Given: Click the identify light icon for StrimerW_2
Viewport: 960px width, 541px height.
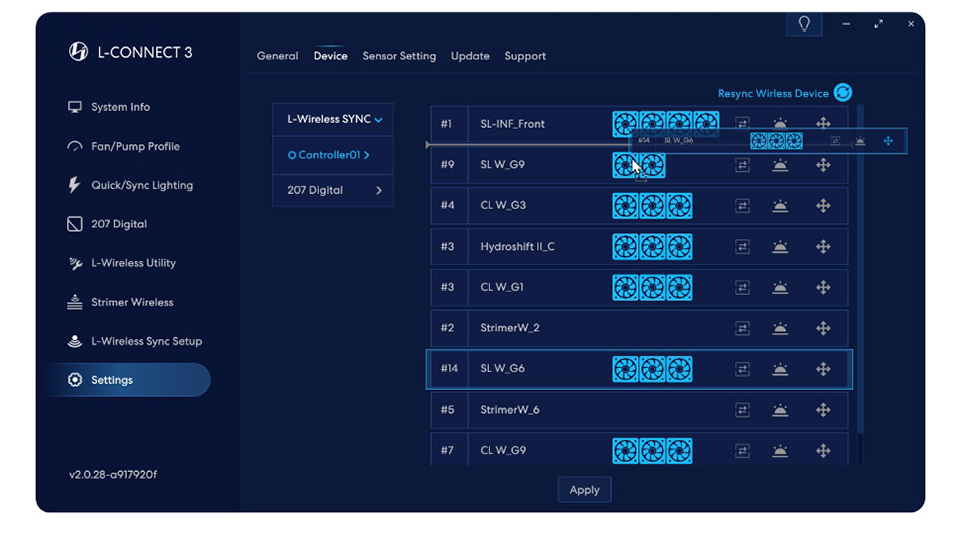Looking at the screenshot, I should tap(780, 328).
